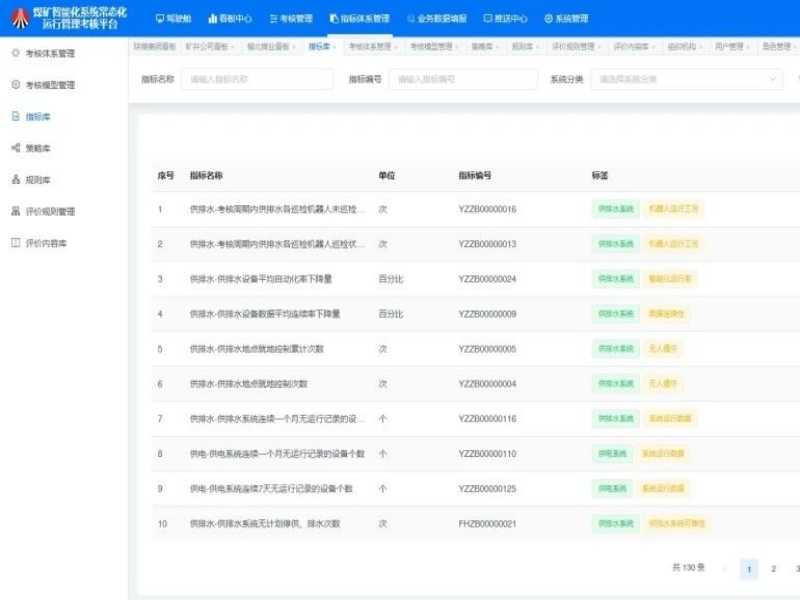This screenshot has height=600, width=800.
Task: Open the 驾驶舱 top navigation menu
Action: coord(174,18)
